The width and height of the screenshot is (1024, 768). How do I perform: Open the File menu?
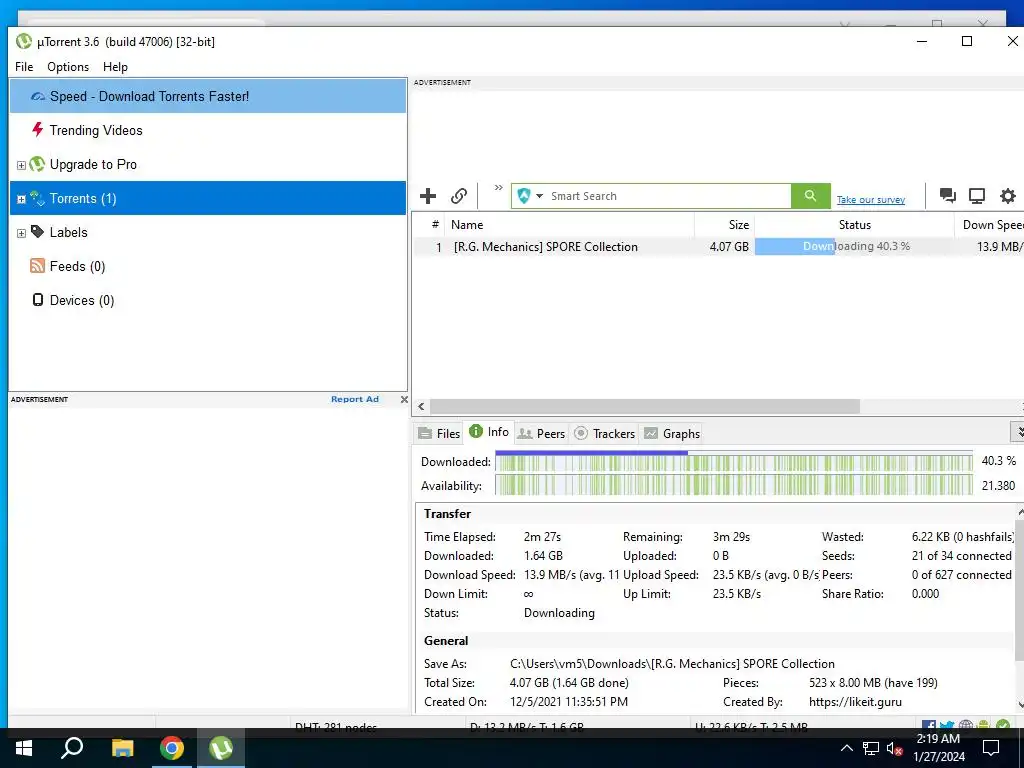pos(24,67)
